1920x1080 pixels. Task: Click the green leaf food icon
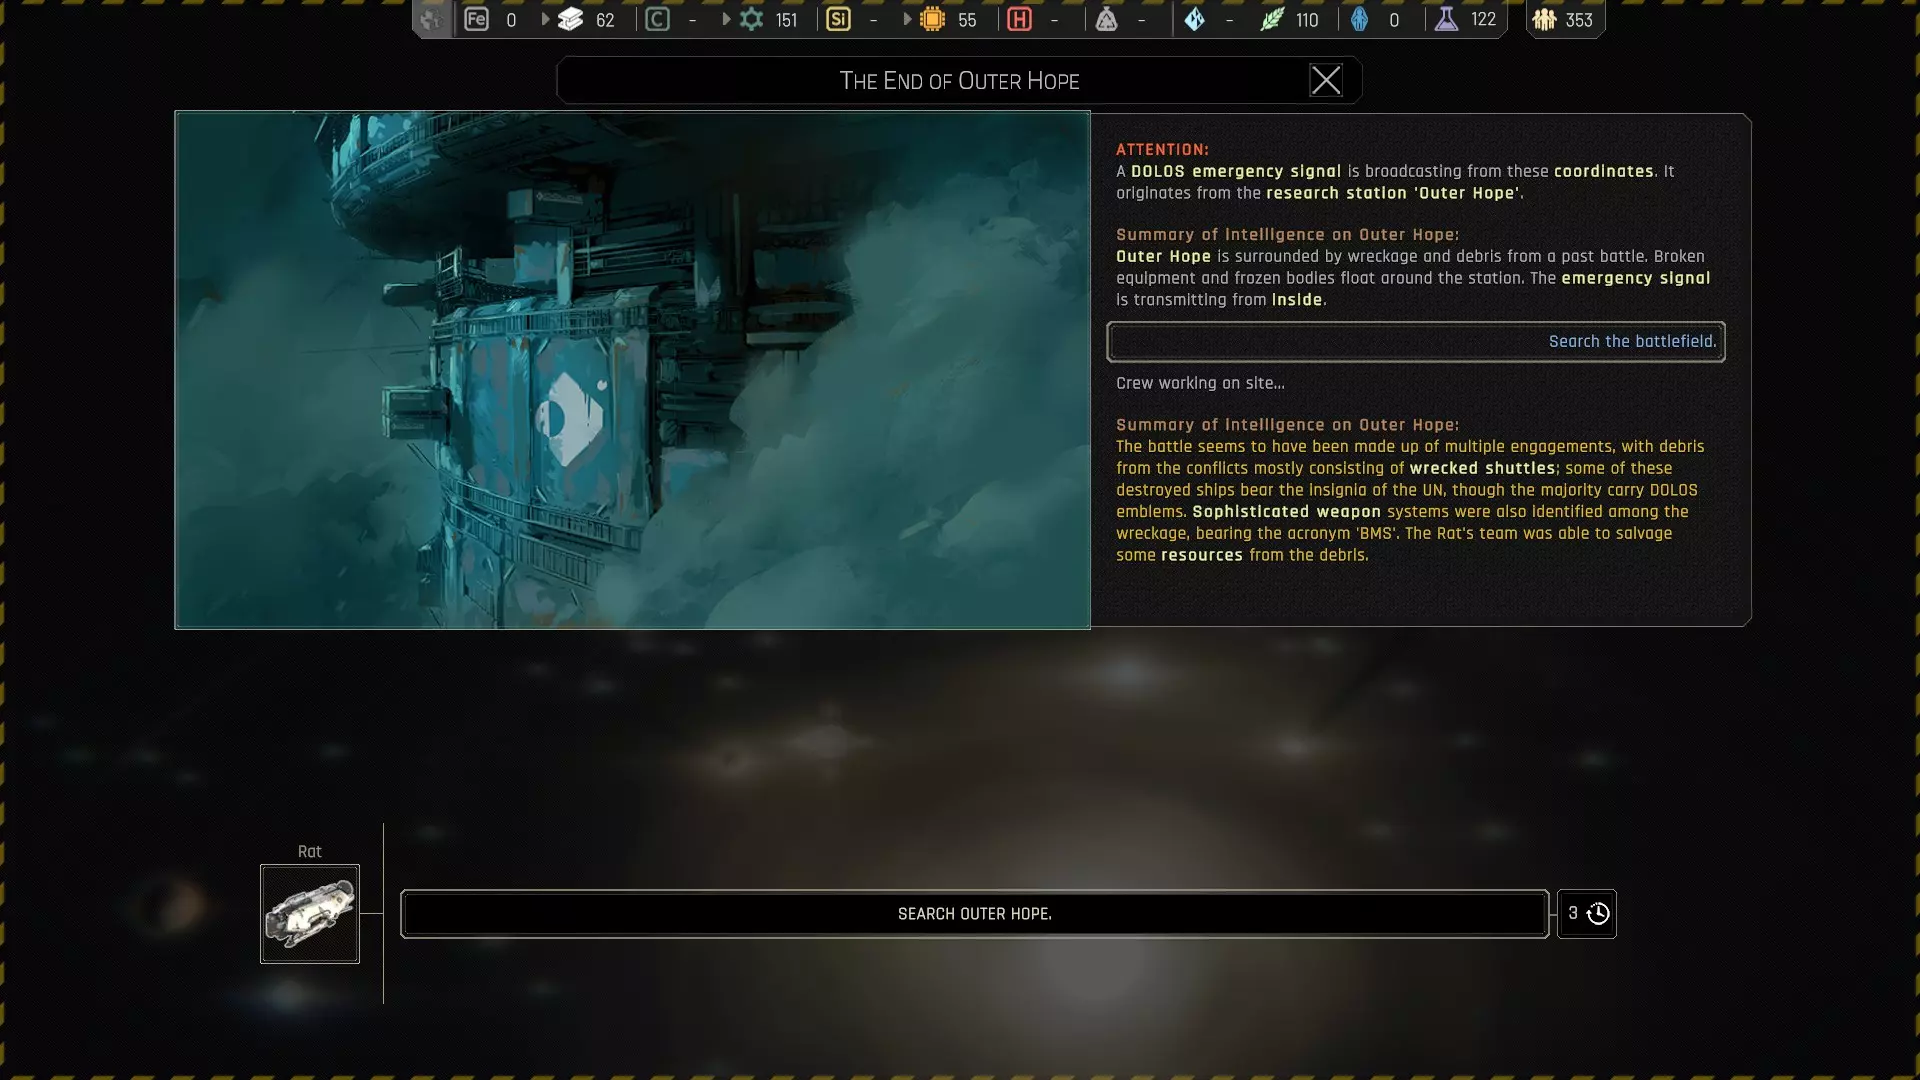pyautogui.click(x=1271, y=19)
